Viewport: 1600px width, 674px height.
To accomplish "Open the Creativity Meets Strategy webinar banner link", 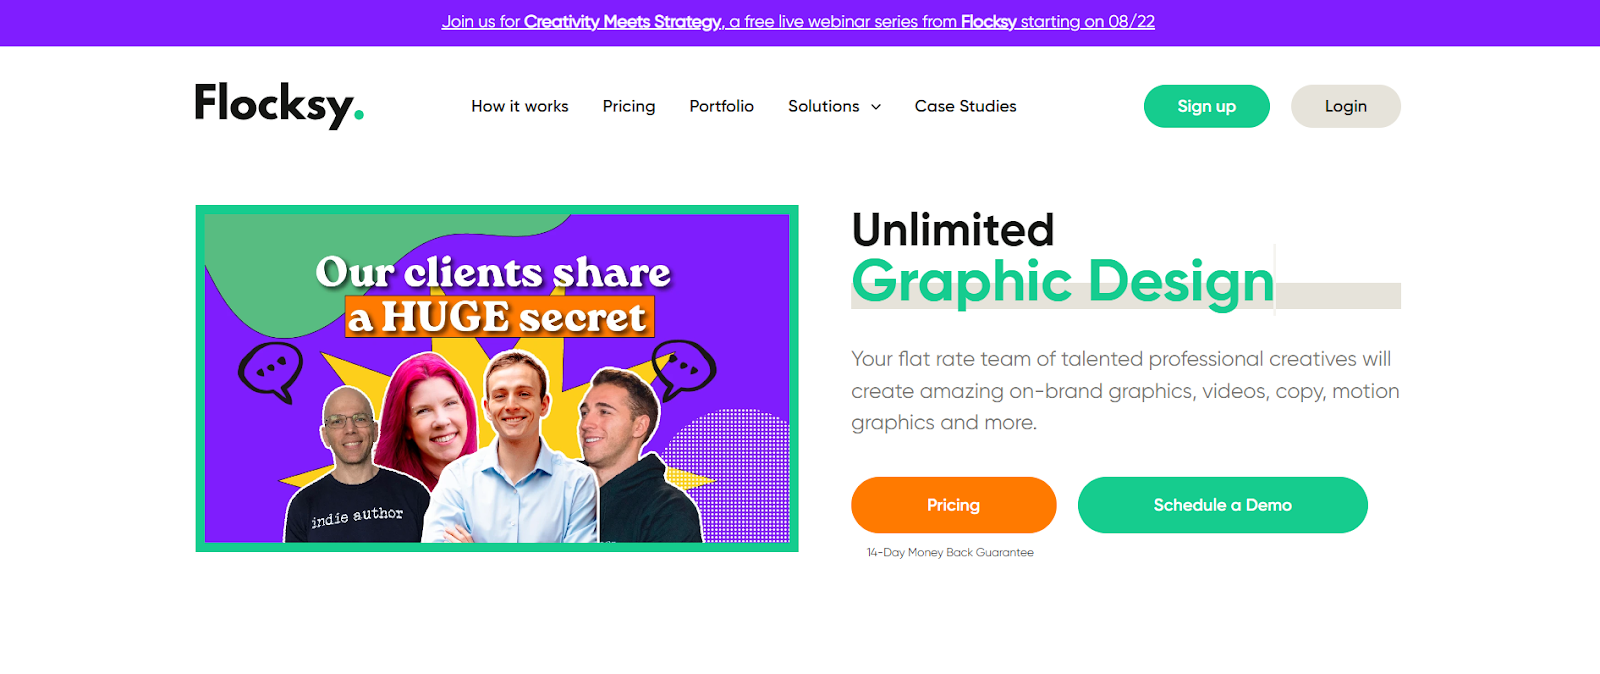I will tap(798, 22).
